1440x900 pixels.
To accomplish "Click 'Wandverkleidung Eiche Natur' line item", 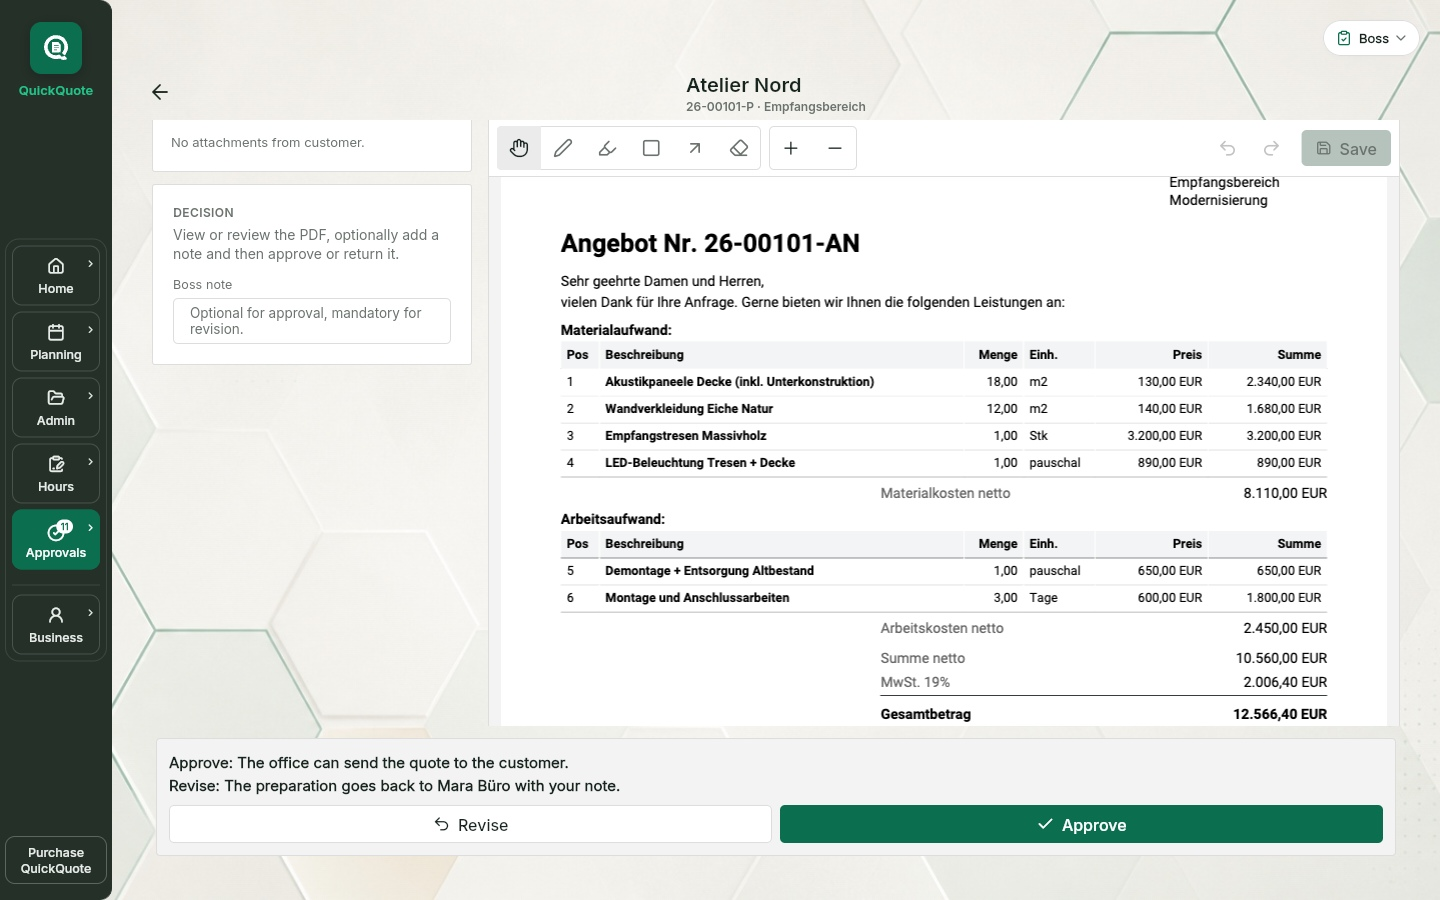I will 689,409.
